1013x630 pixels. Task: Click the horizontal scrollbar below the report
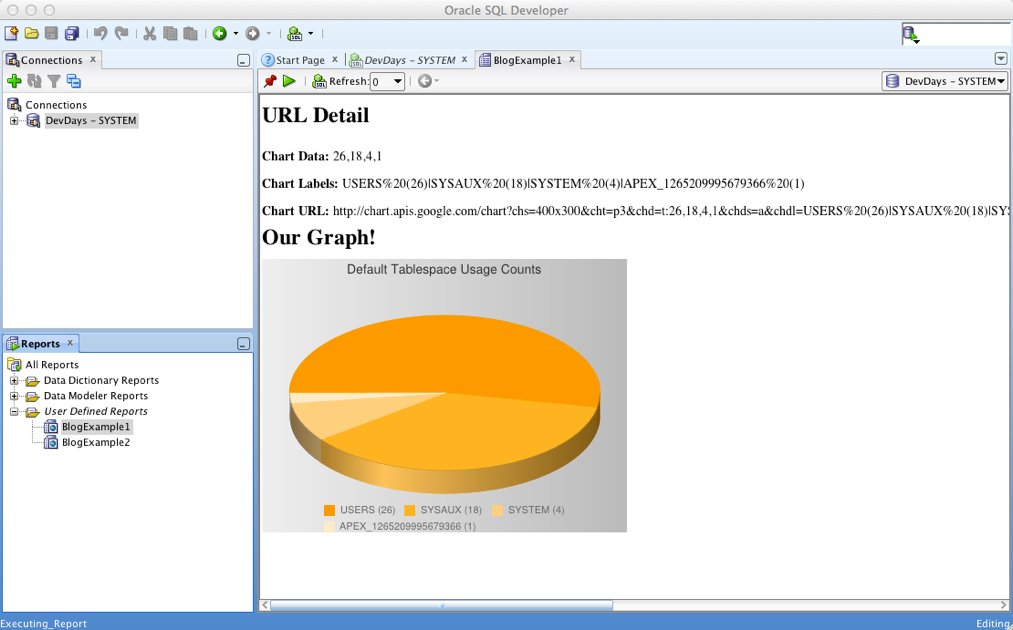tap(440, 605)
